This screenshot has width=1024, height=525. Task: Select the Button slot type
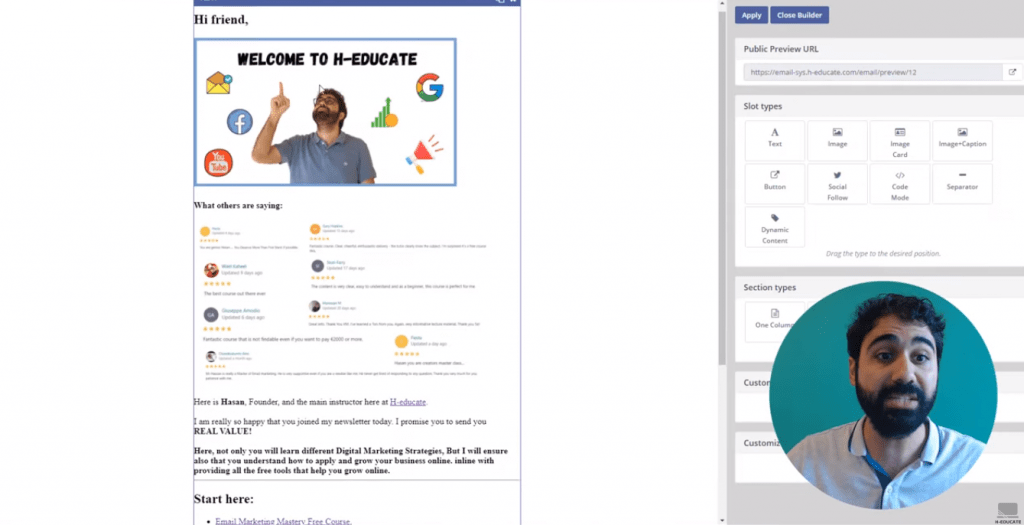[x=775, y=183]
